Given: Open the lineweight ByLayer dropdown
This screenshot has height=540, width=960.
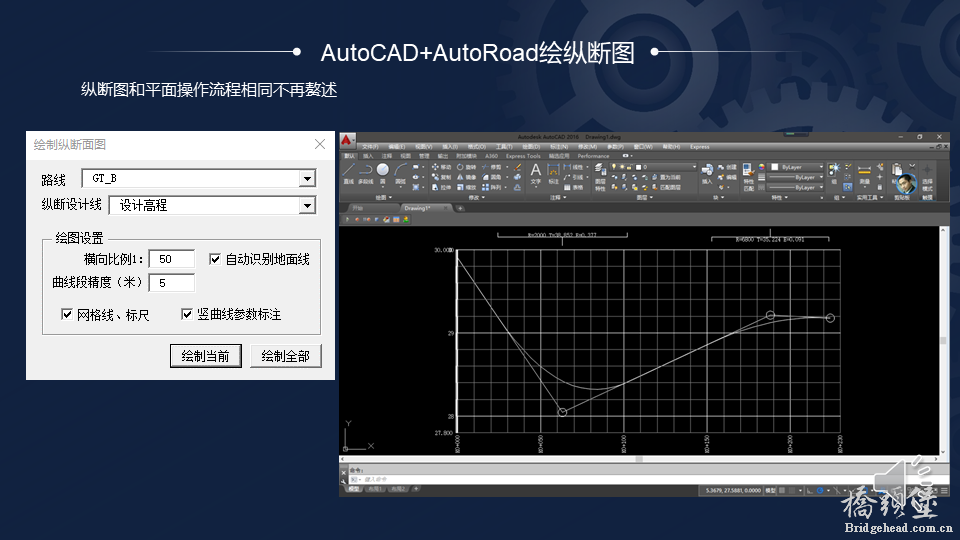Looking at the screenshot, I should click(x=795, y=177).
